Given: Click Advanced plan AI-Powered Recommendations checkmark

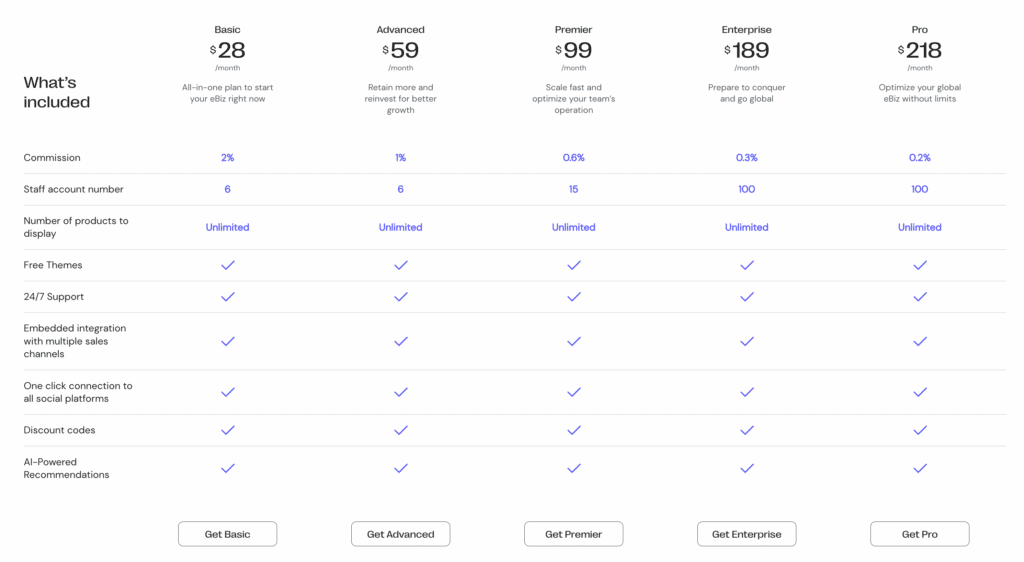Looking at the screenshot, I should (x=400, y=468).
